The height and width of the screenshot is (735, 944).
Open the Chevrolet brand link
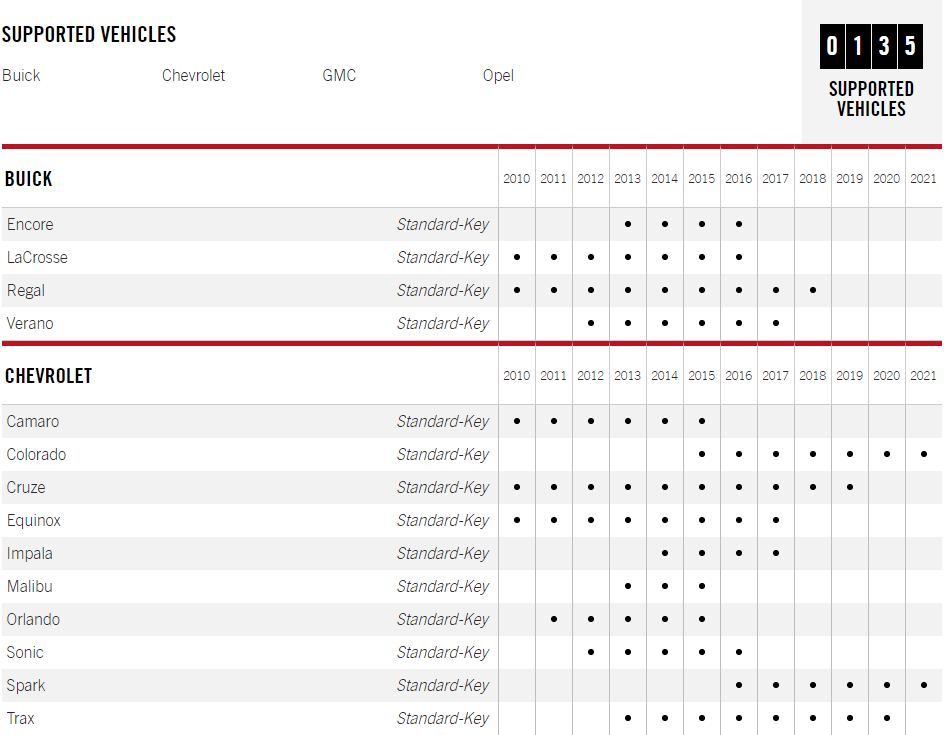(193, 76)
